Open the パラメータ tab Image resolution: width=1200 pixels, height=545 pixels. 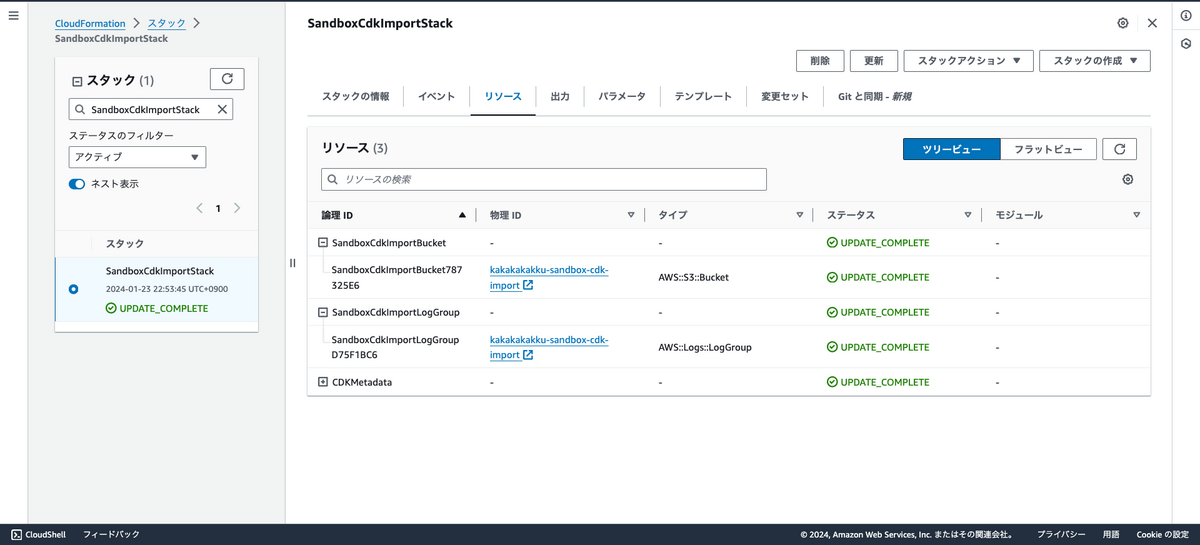point(622,97)
